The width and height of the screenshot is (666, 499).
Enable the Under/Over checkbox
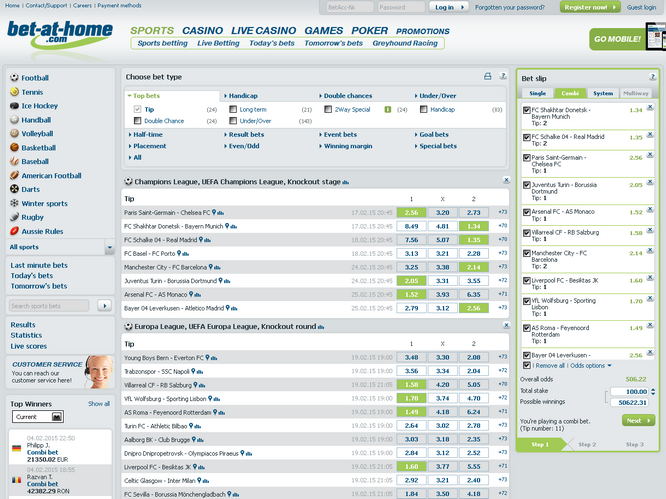pyautogui.click(x=233, y=121)
